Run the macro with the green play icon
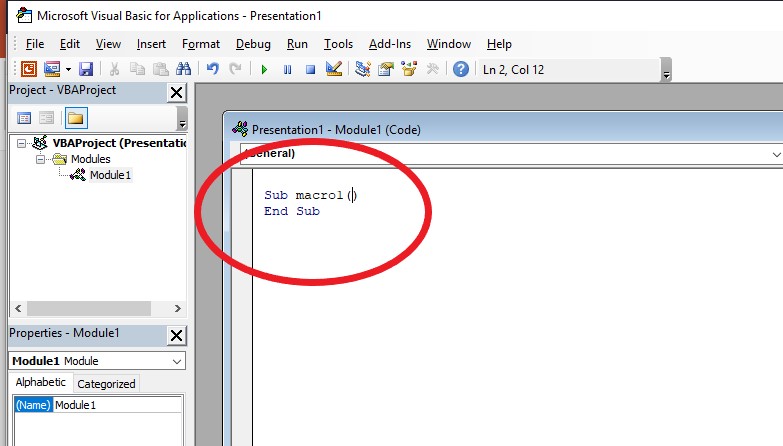 (x=264, y=69)
